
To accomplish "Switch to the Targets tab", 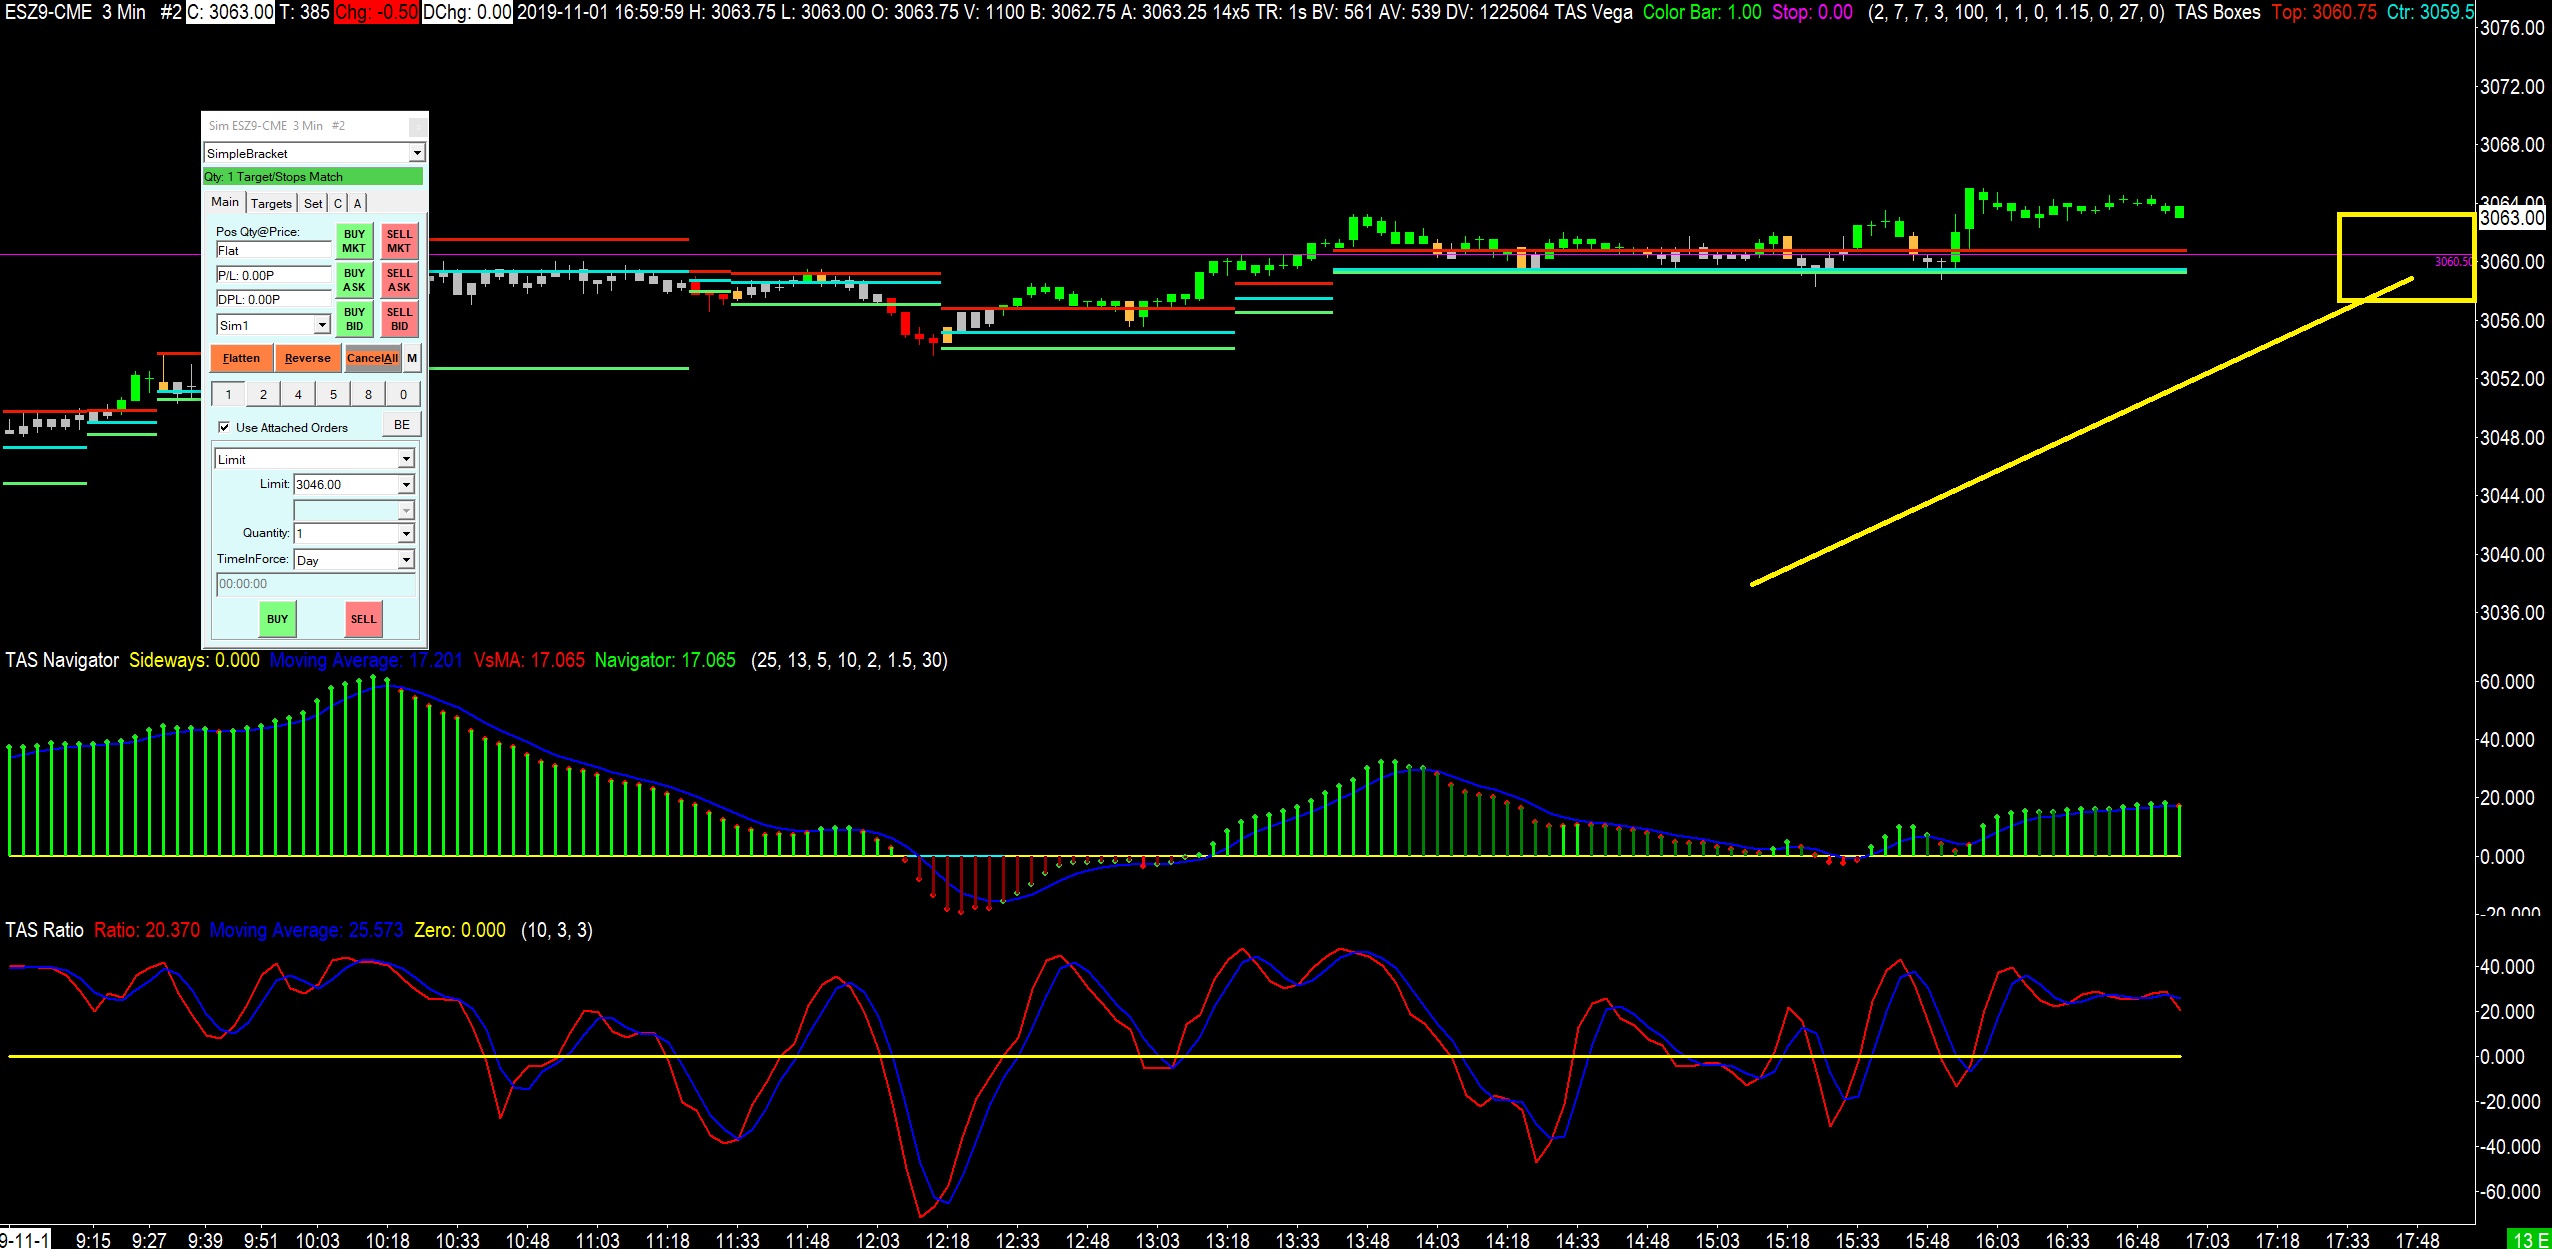I will [x=271, y=203].
